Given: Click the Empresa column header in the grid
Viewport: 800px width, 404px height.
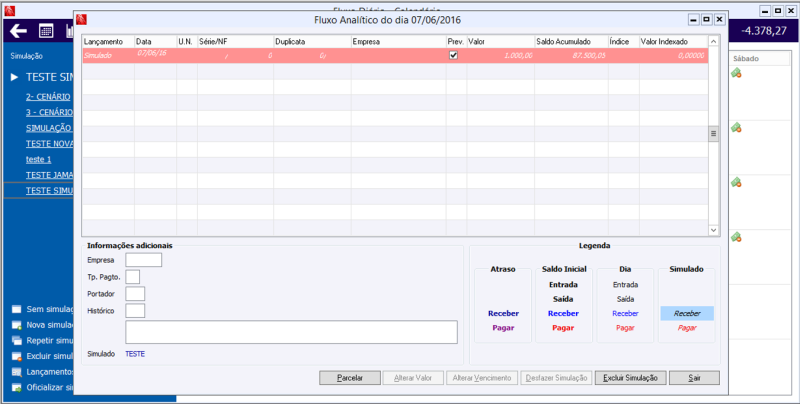Looking at the screenshot, I should [398, 41].
